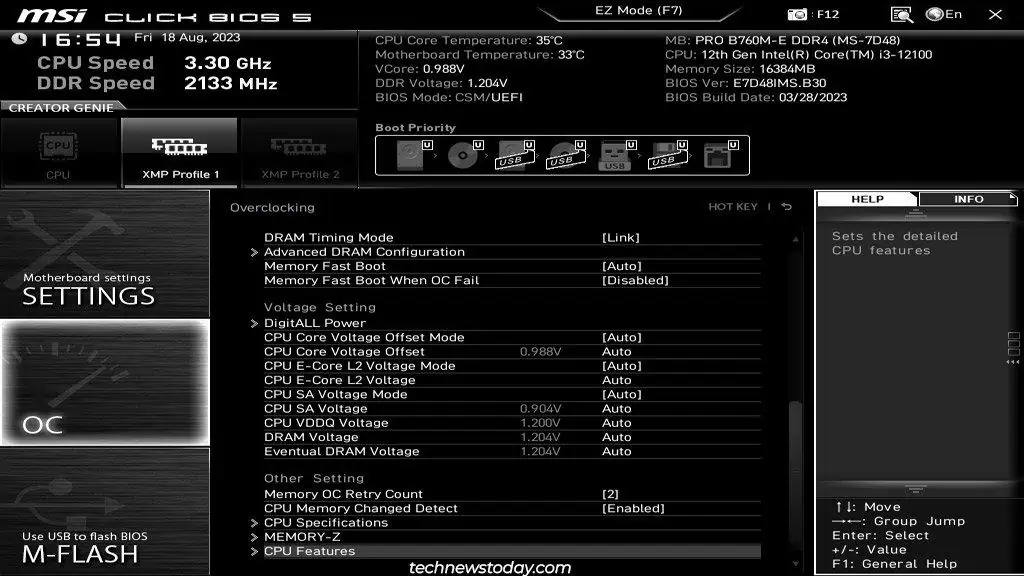The image size is (1024, 576).
Task: Open the INFO tab in help panel
Action: pyautogui.click(x=967, y=198)
